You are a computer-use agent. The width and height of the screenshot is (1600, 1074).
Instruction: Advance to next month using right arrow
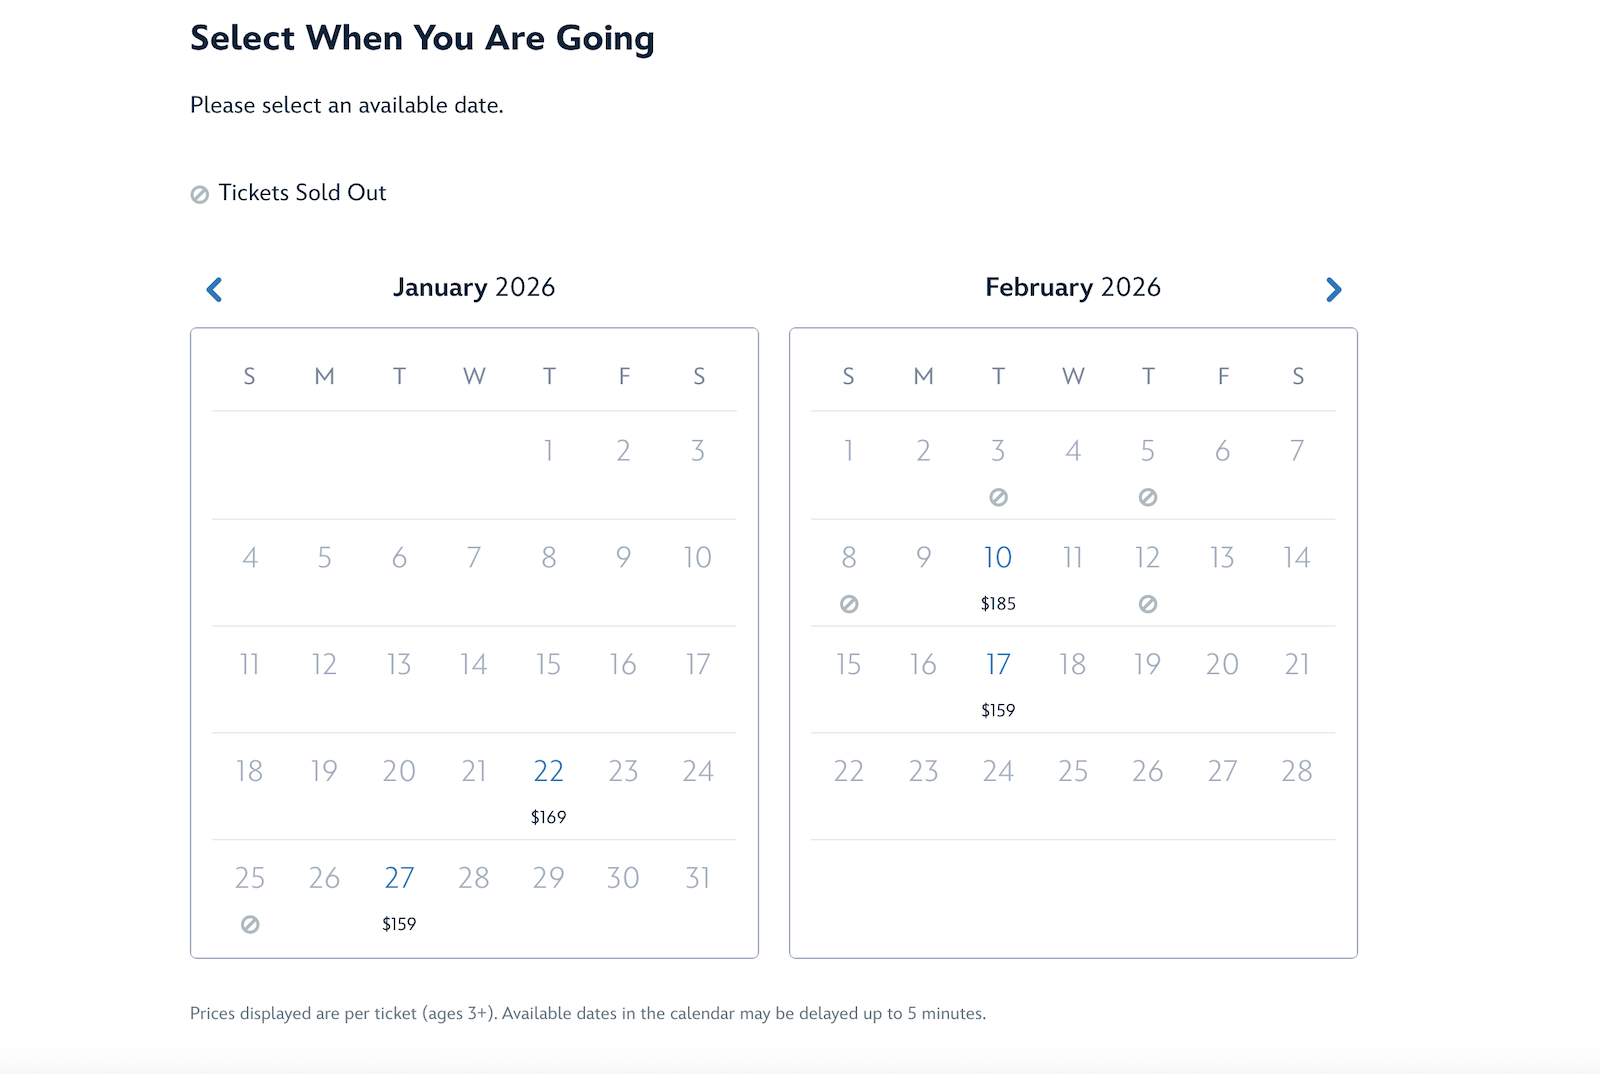click(x=1334, y=289)
